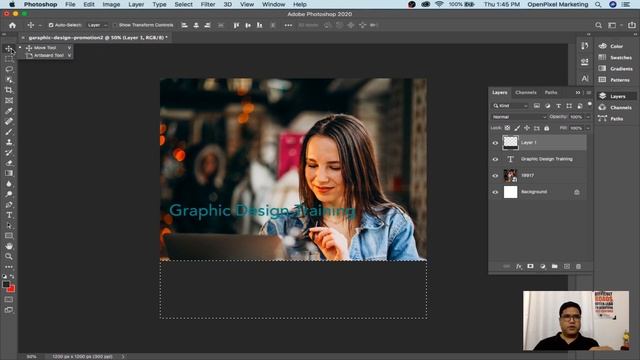The image size is (640, 360).
Task: Select the Crop tool
Action: [x=9, y=90]
